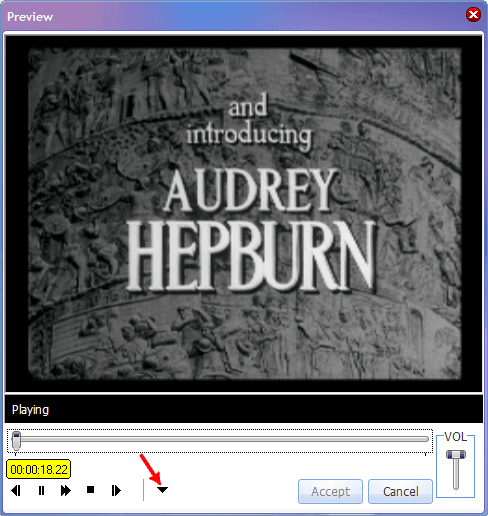This screenshot has width=488, height=516.
Task: Click the VOL volume slider handle
Action: (456, 454)
